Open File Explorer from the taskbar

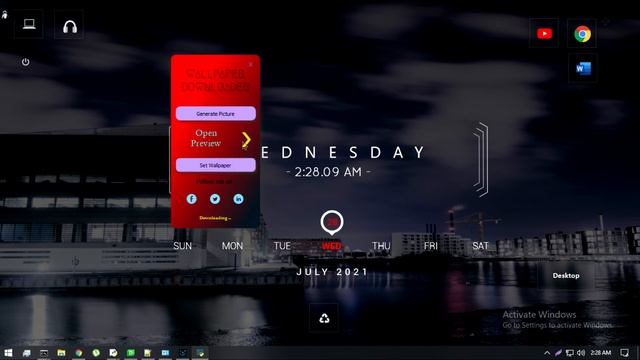pos(61,353)
